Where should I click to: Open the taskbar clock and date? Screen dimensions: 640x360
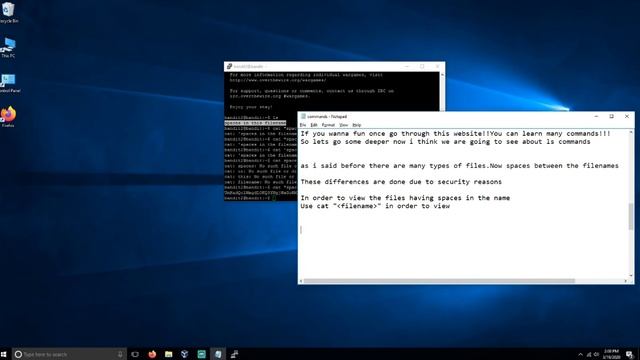(611, 354)
